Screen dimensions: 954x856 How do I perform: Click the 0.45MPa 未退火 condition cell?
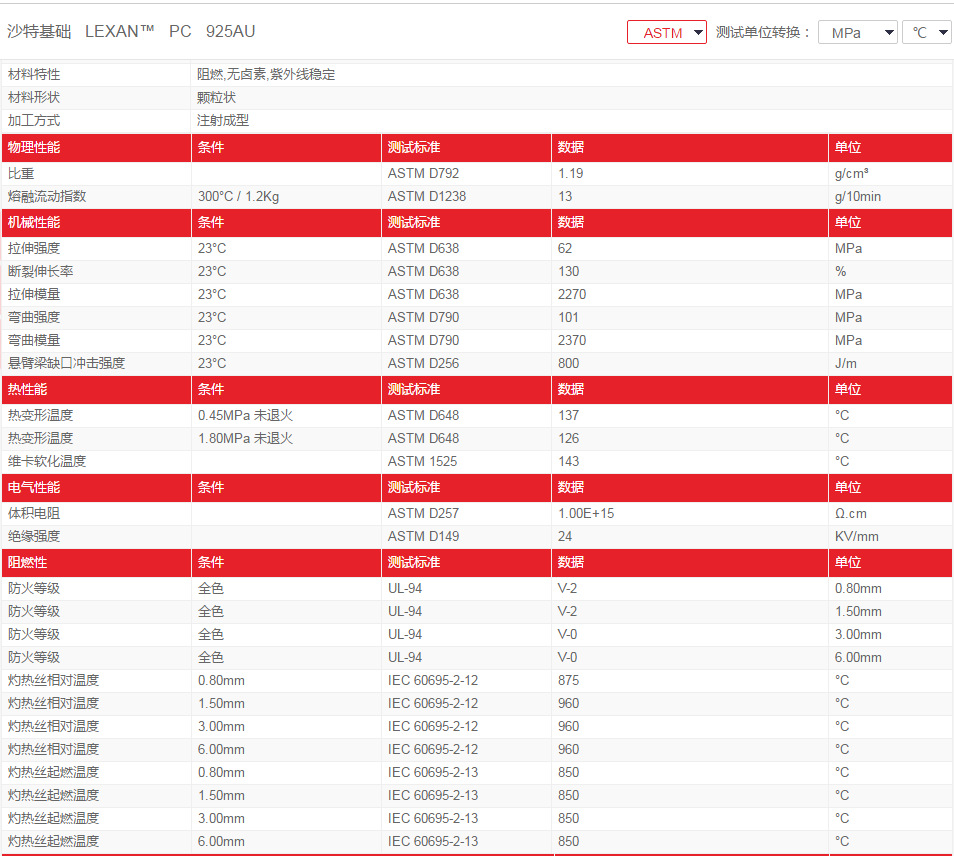pos(245,416)
